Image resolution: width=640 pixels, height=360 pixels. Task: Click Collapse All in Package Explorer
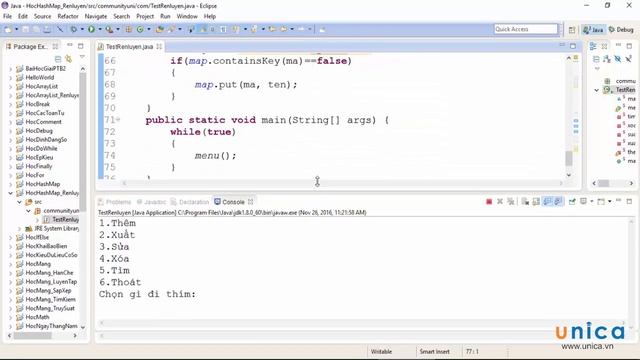(x=58, y=59)
